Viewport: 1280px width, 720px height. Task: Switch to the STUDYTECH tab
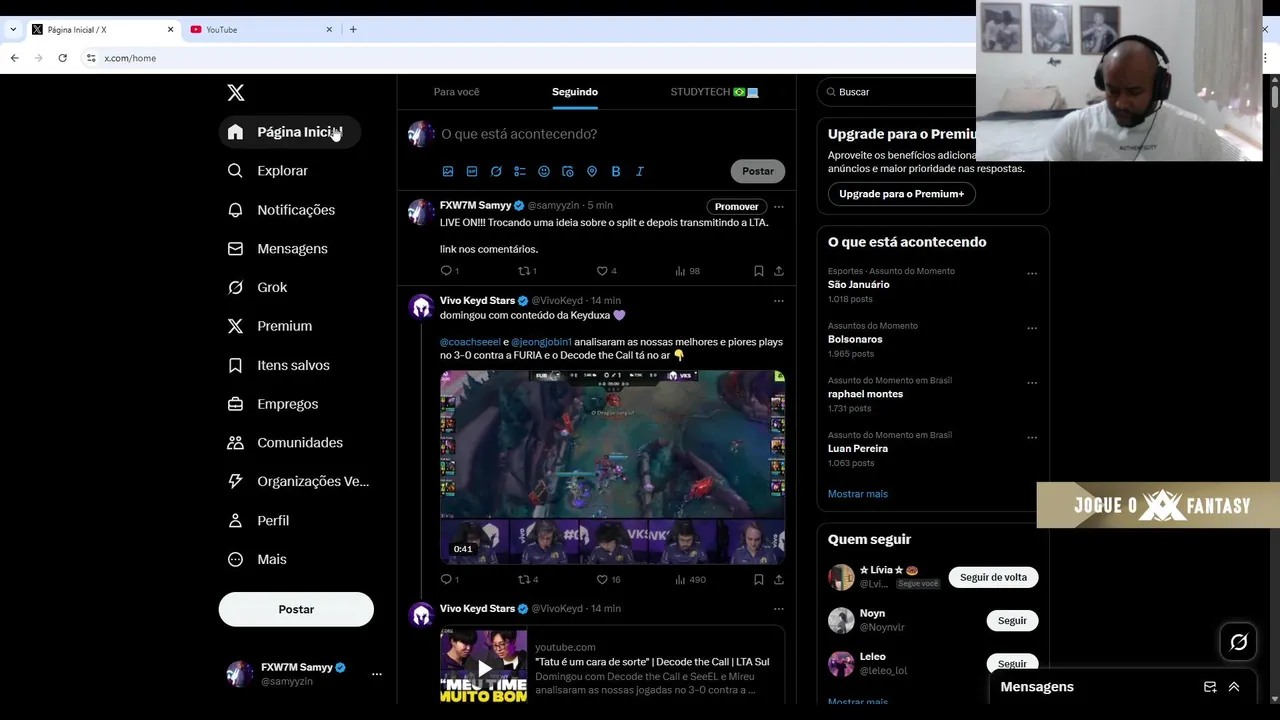[x=714, y=92]
